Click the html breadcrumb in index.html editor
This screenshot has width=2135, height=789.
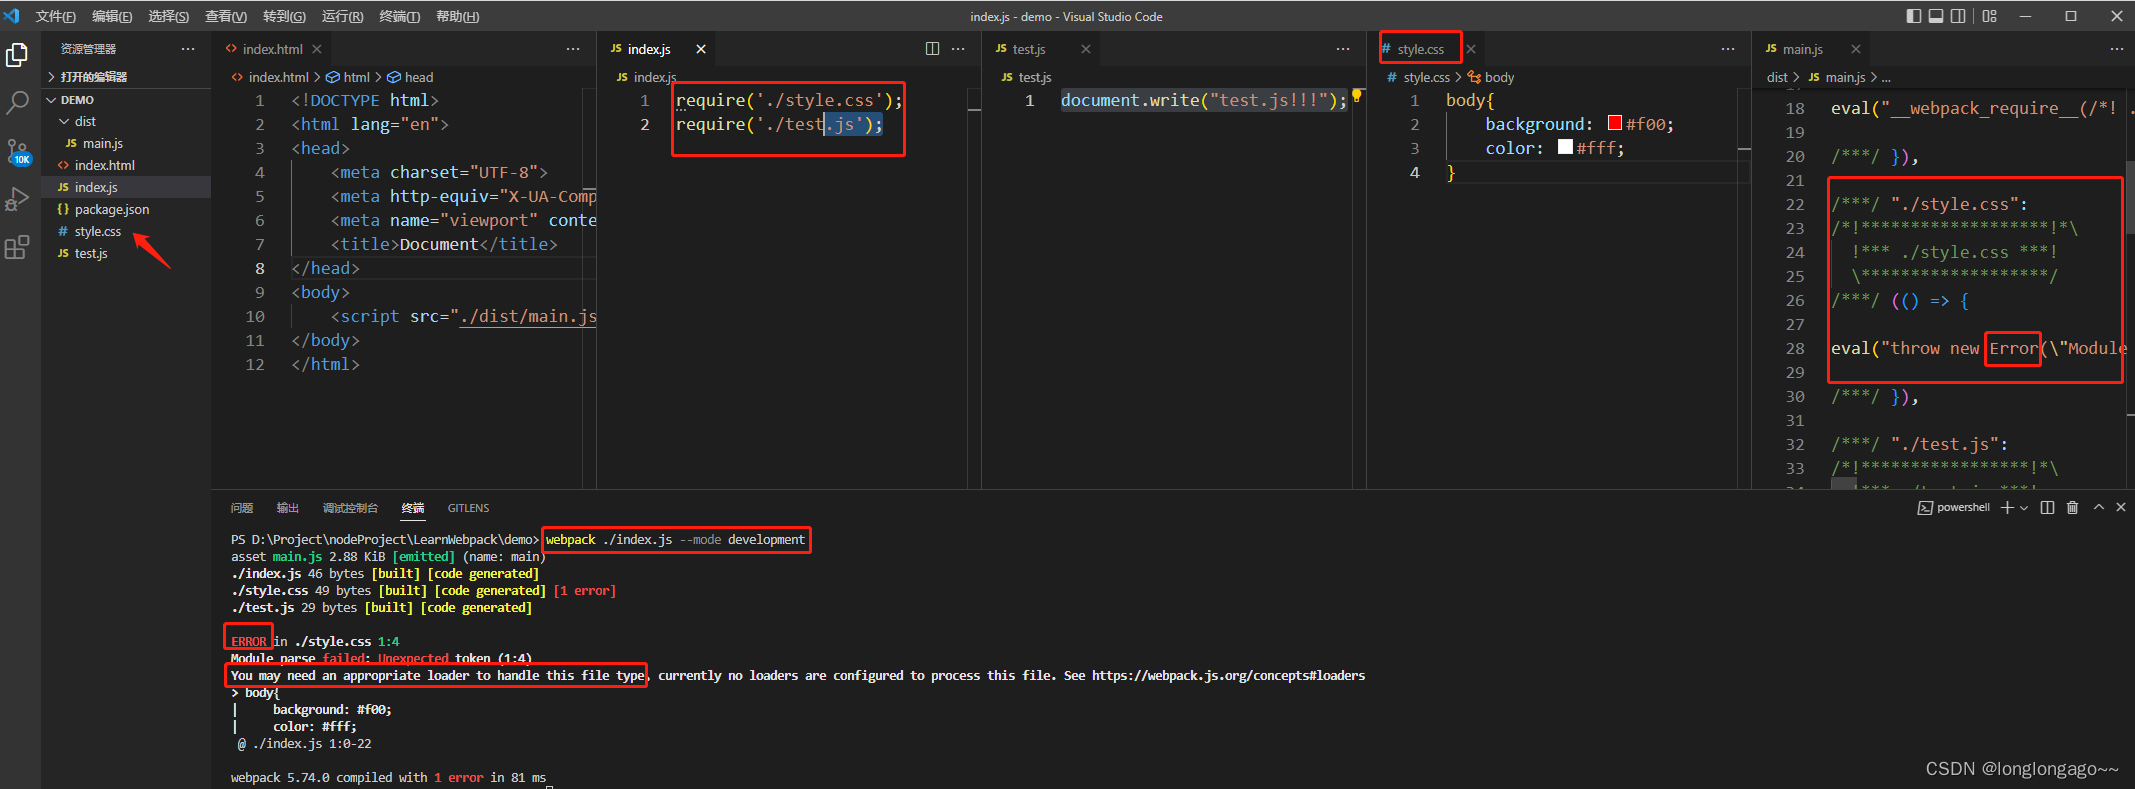(x=348, y=77)
